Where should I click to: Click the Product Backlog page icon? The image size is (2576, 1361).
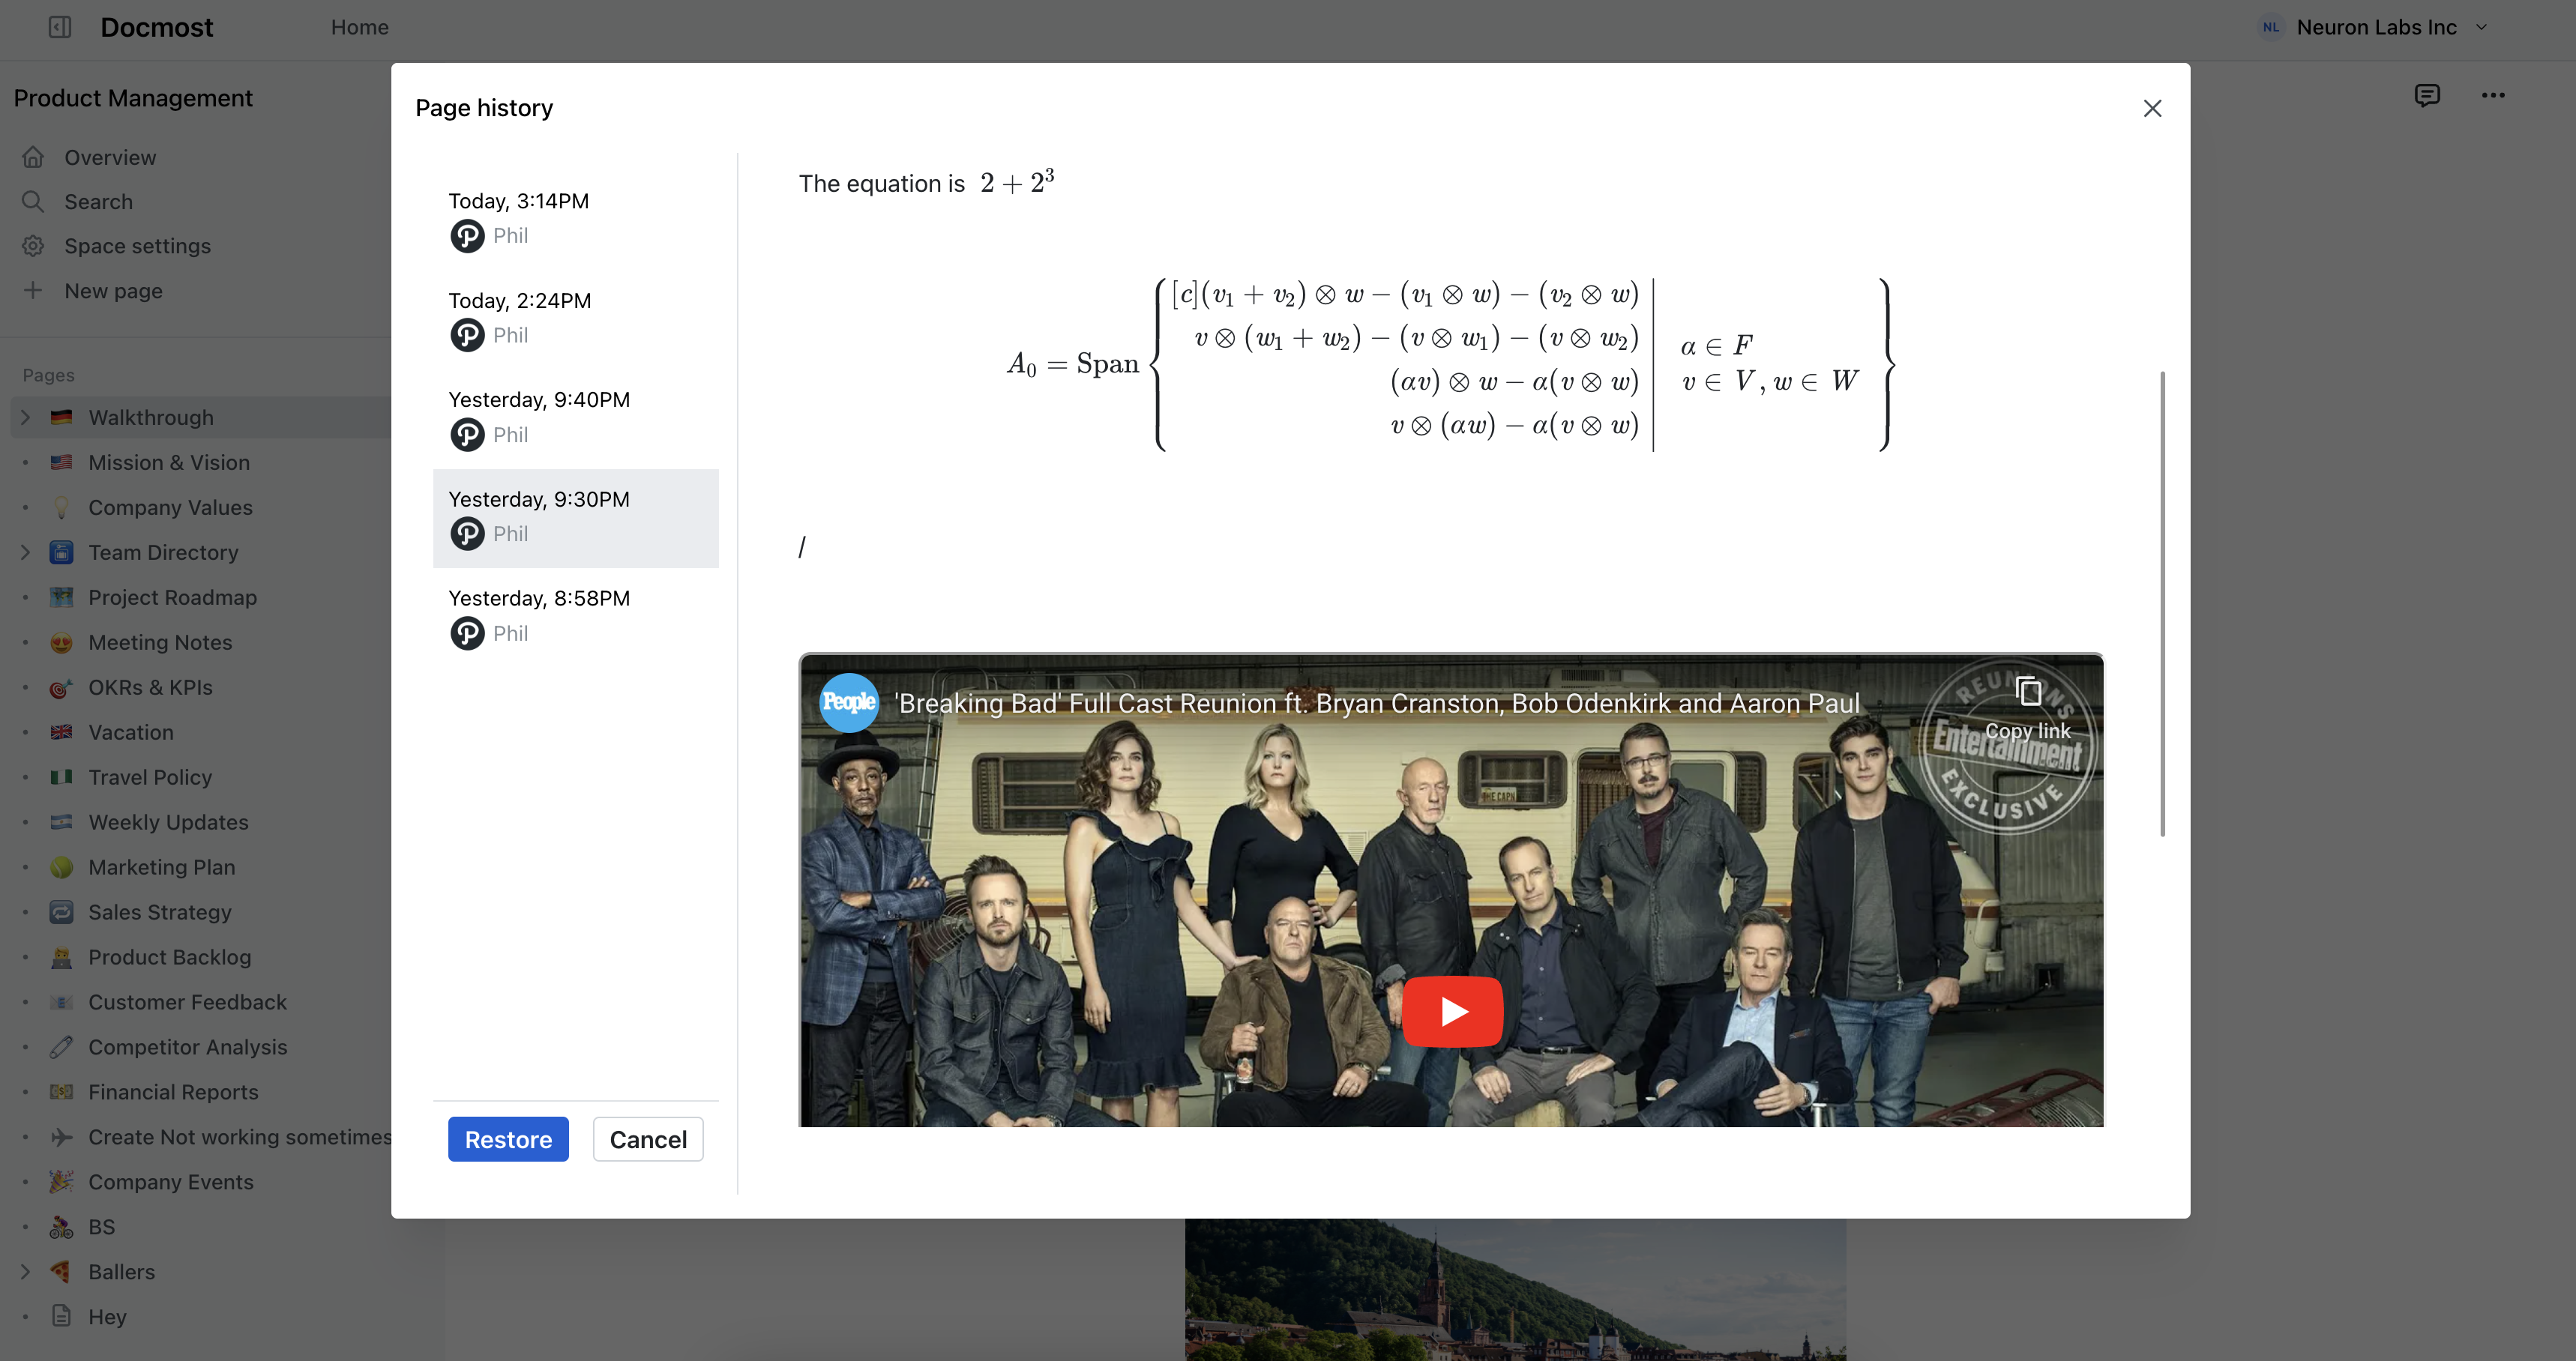click(x=61, y=957)
